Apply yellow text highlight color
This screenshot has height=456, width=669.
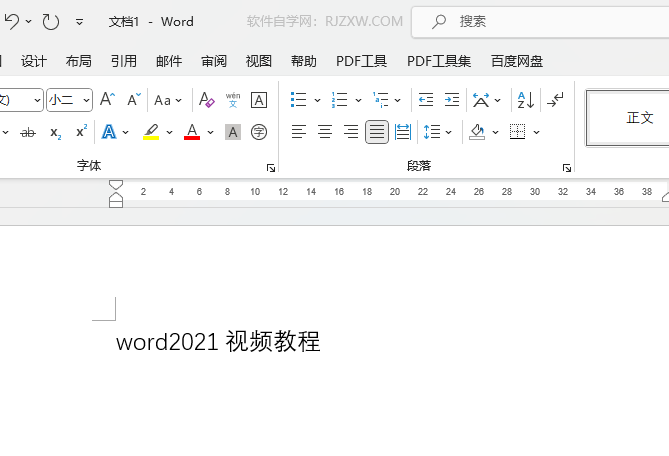tap(151, 132)
